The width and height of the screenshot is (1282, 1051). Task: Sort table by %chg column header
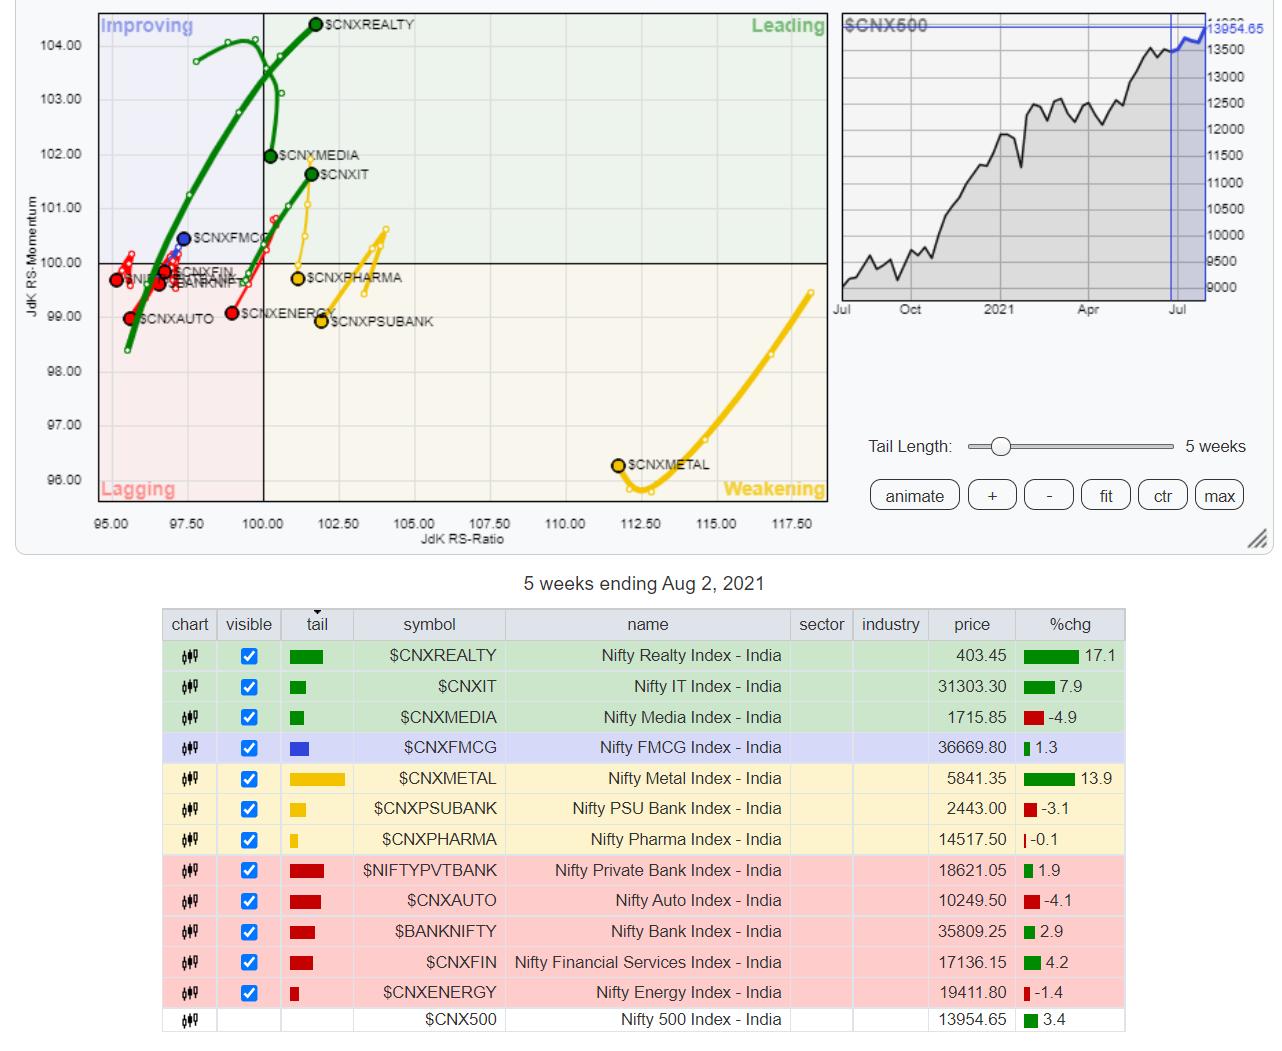[x=1069, y=624]
